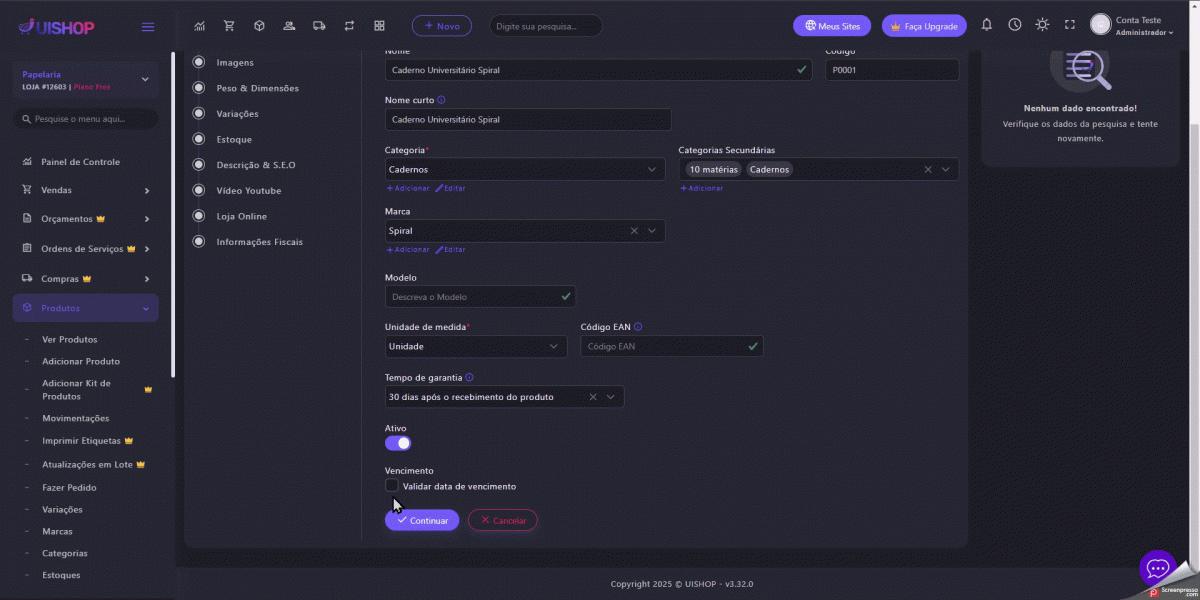The image size is (1200, 600).
Task: Open the history clock icon
Action: tap(1014, 25)
